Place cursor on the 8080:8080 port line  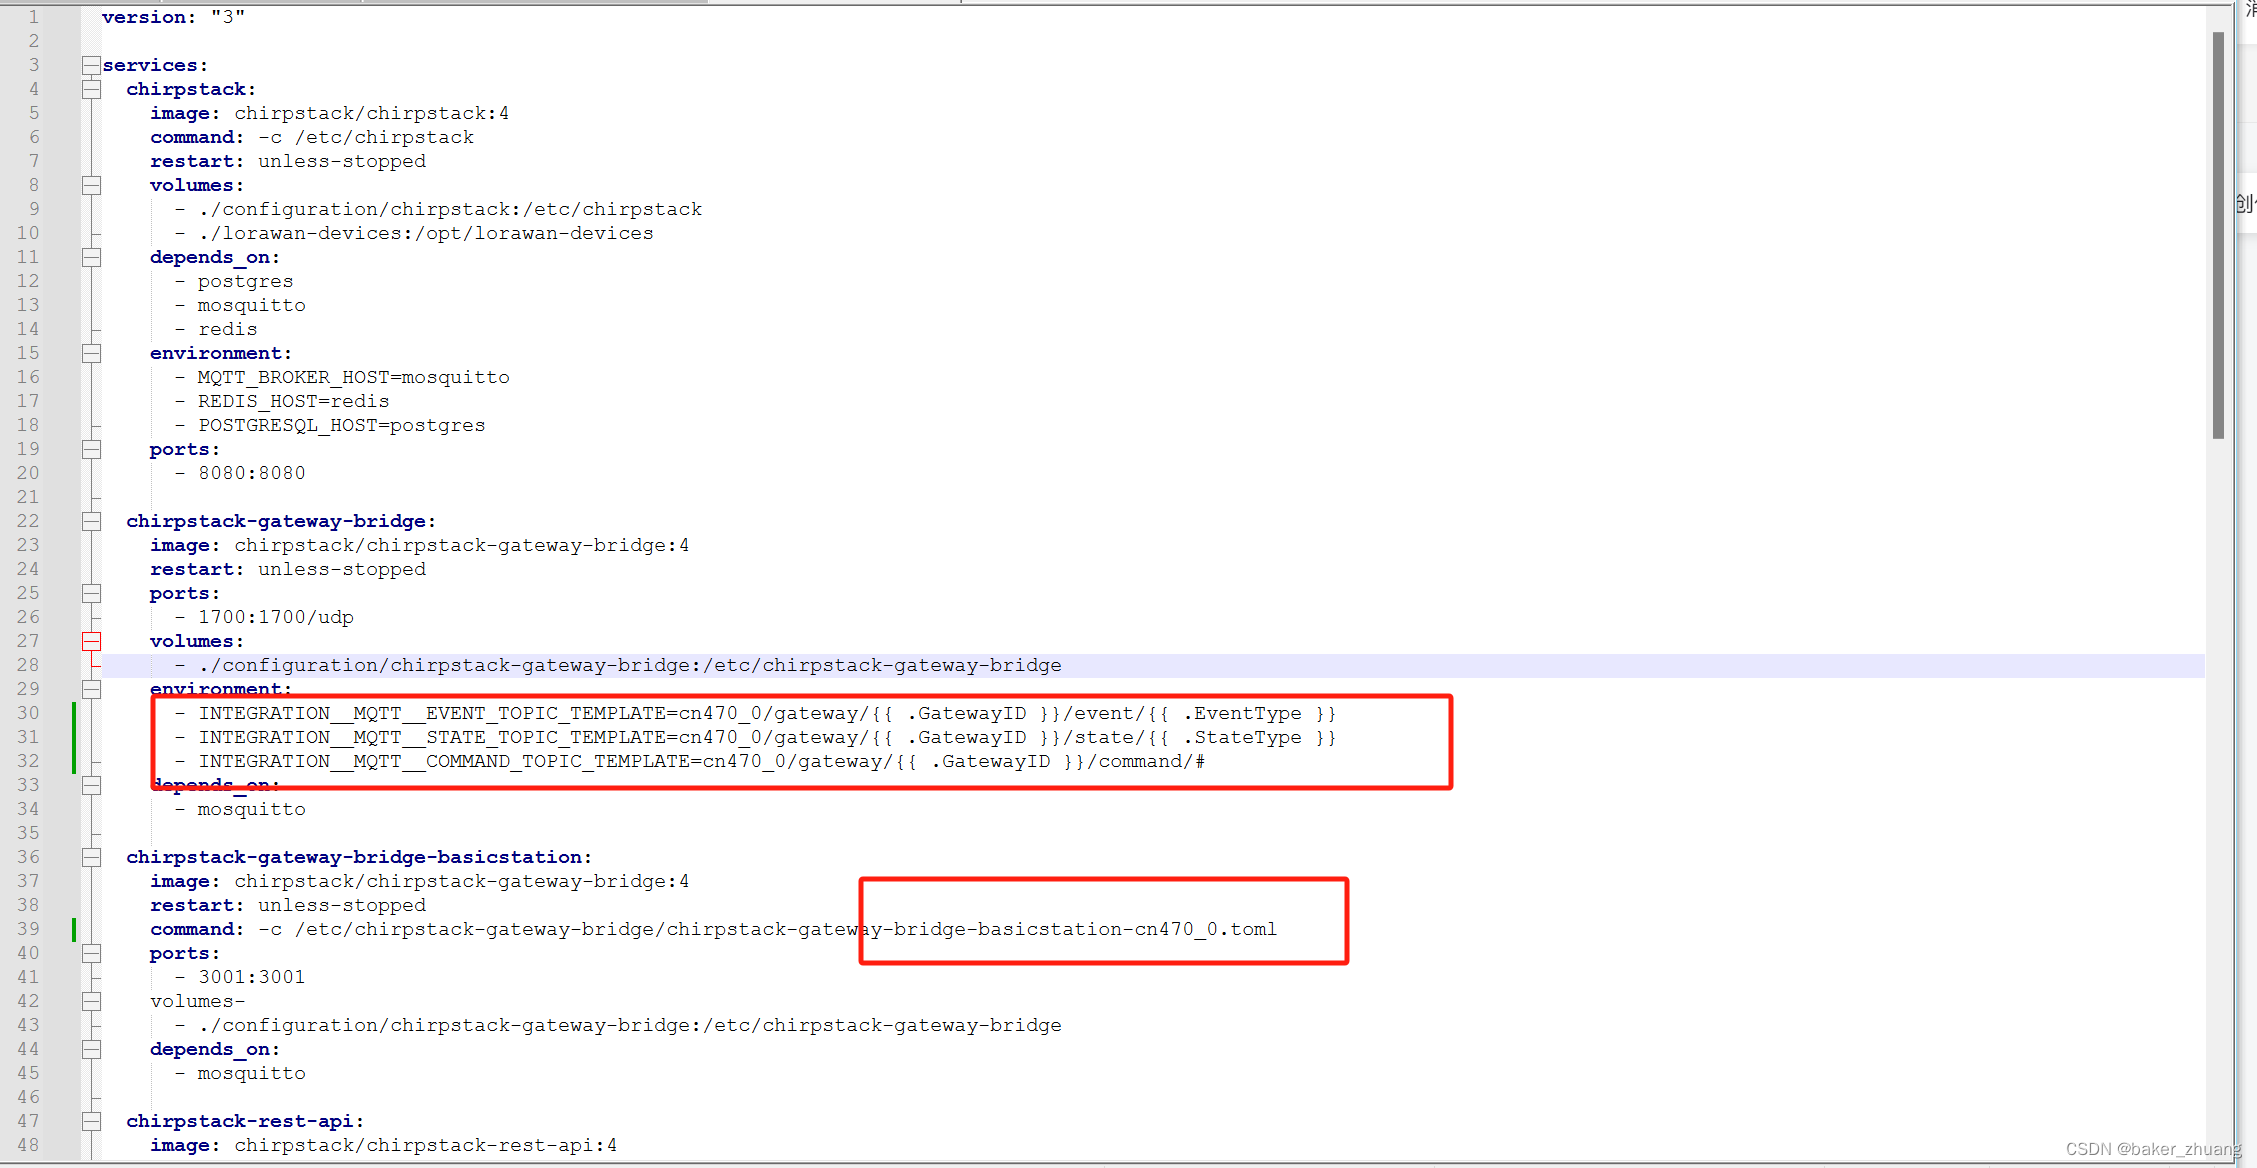click(x=251, y=473)
